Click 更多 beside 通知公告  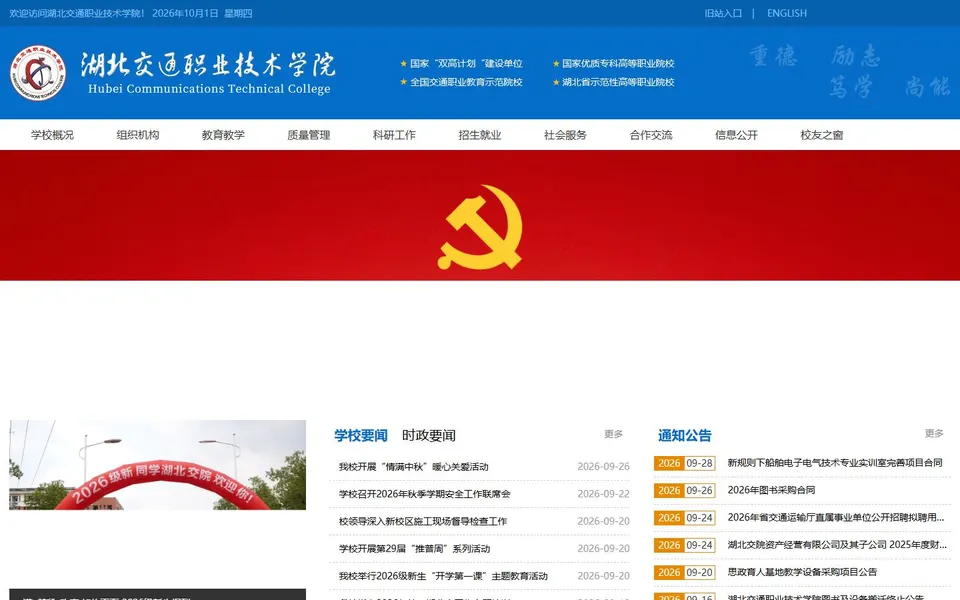pos(934,433)
